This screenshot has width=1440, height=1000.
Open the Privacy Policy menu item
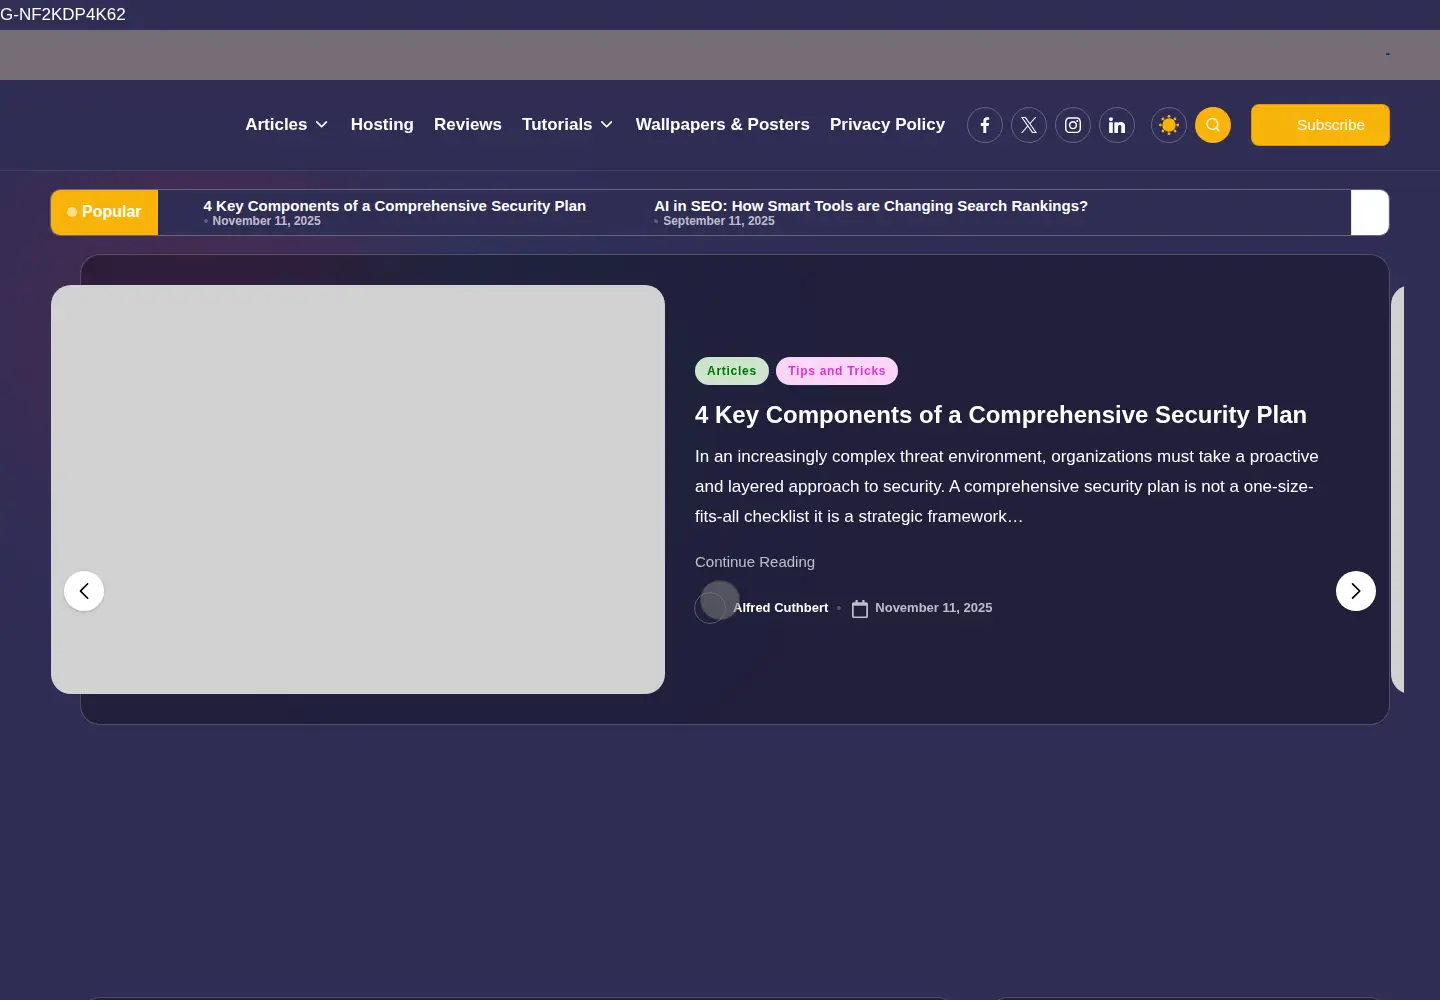887,125
